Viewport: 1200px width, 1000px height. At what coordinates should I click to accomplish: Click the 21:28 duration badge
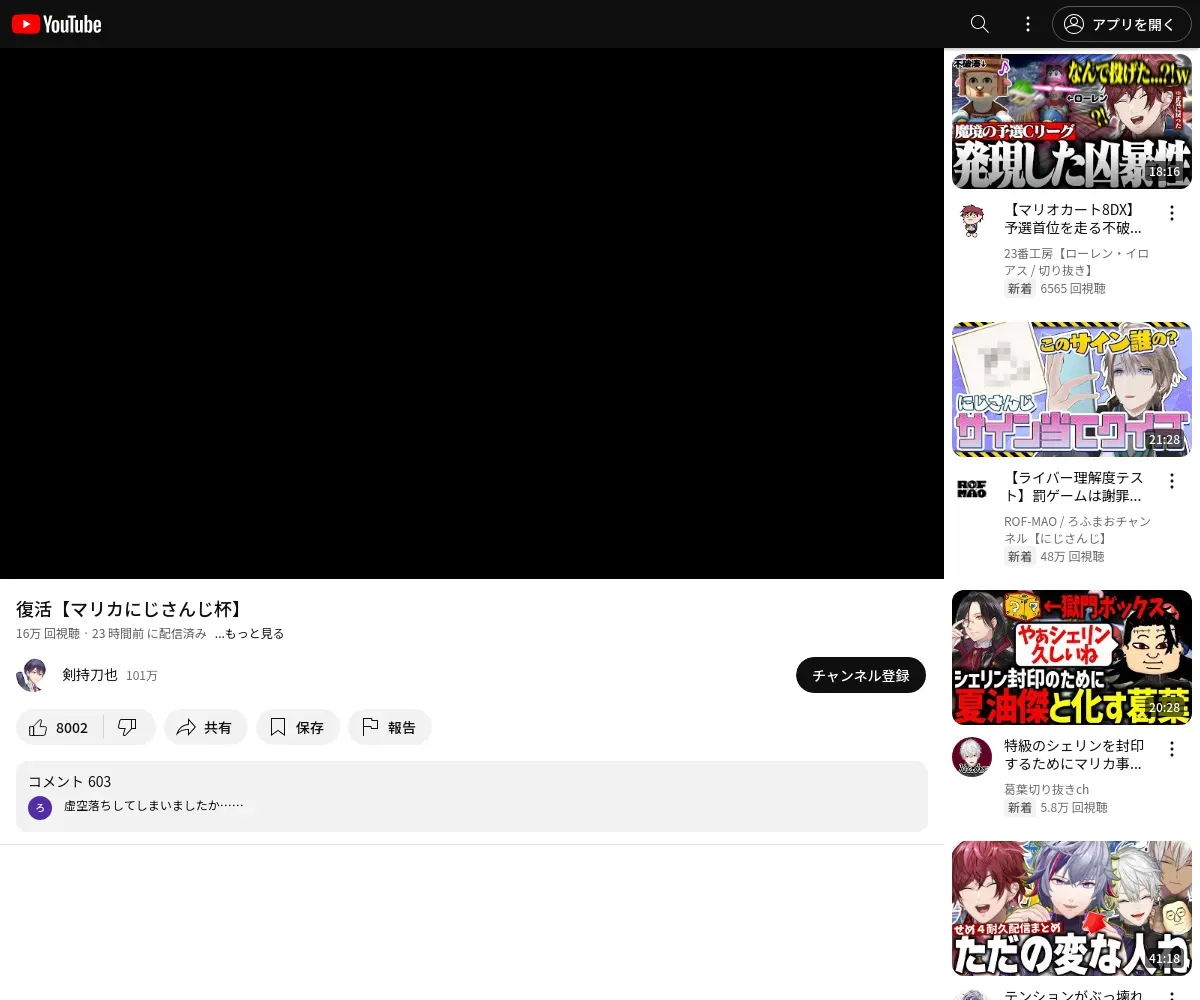tap(1164, 440)
